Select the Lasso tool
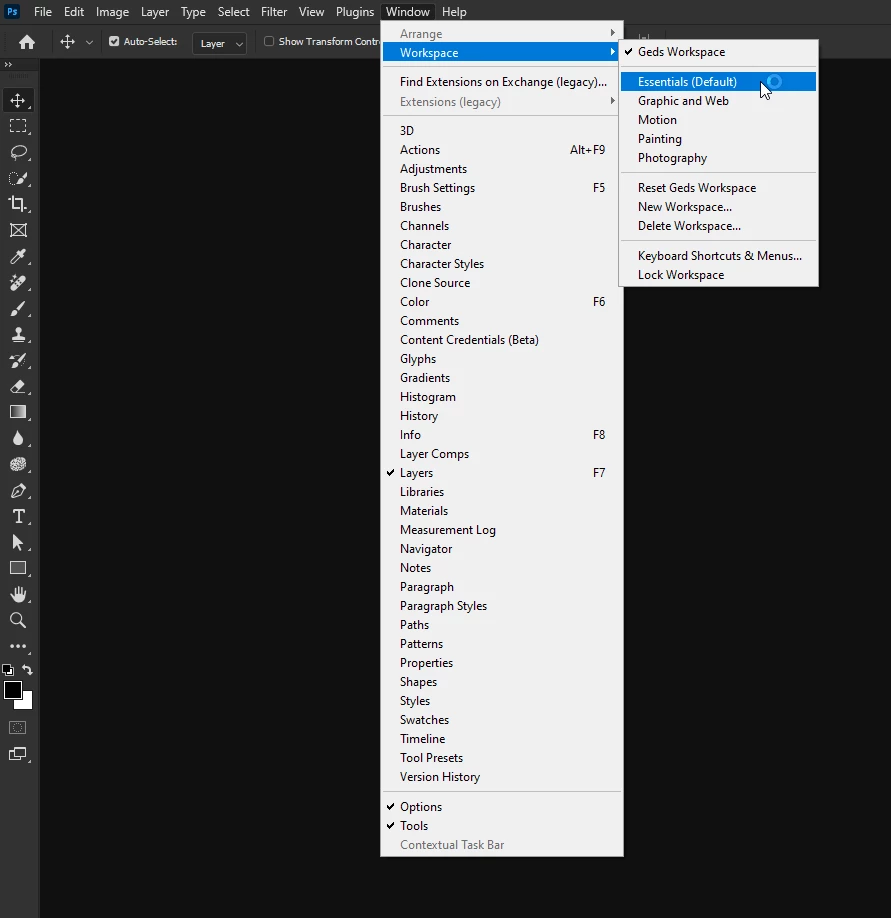This screenshot has width=891, height=918. pyautogui.click(x=18, y=152)
